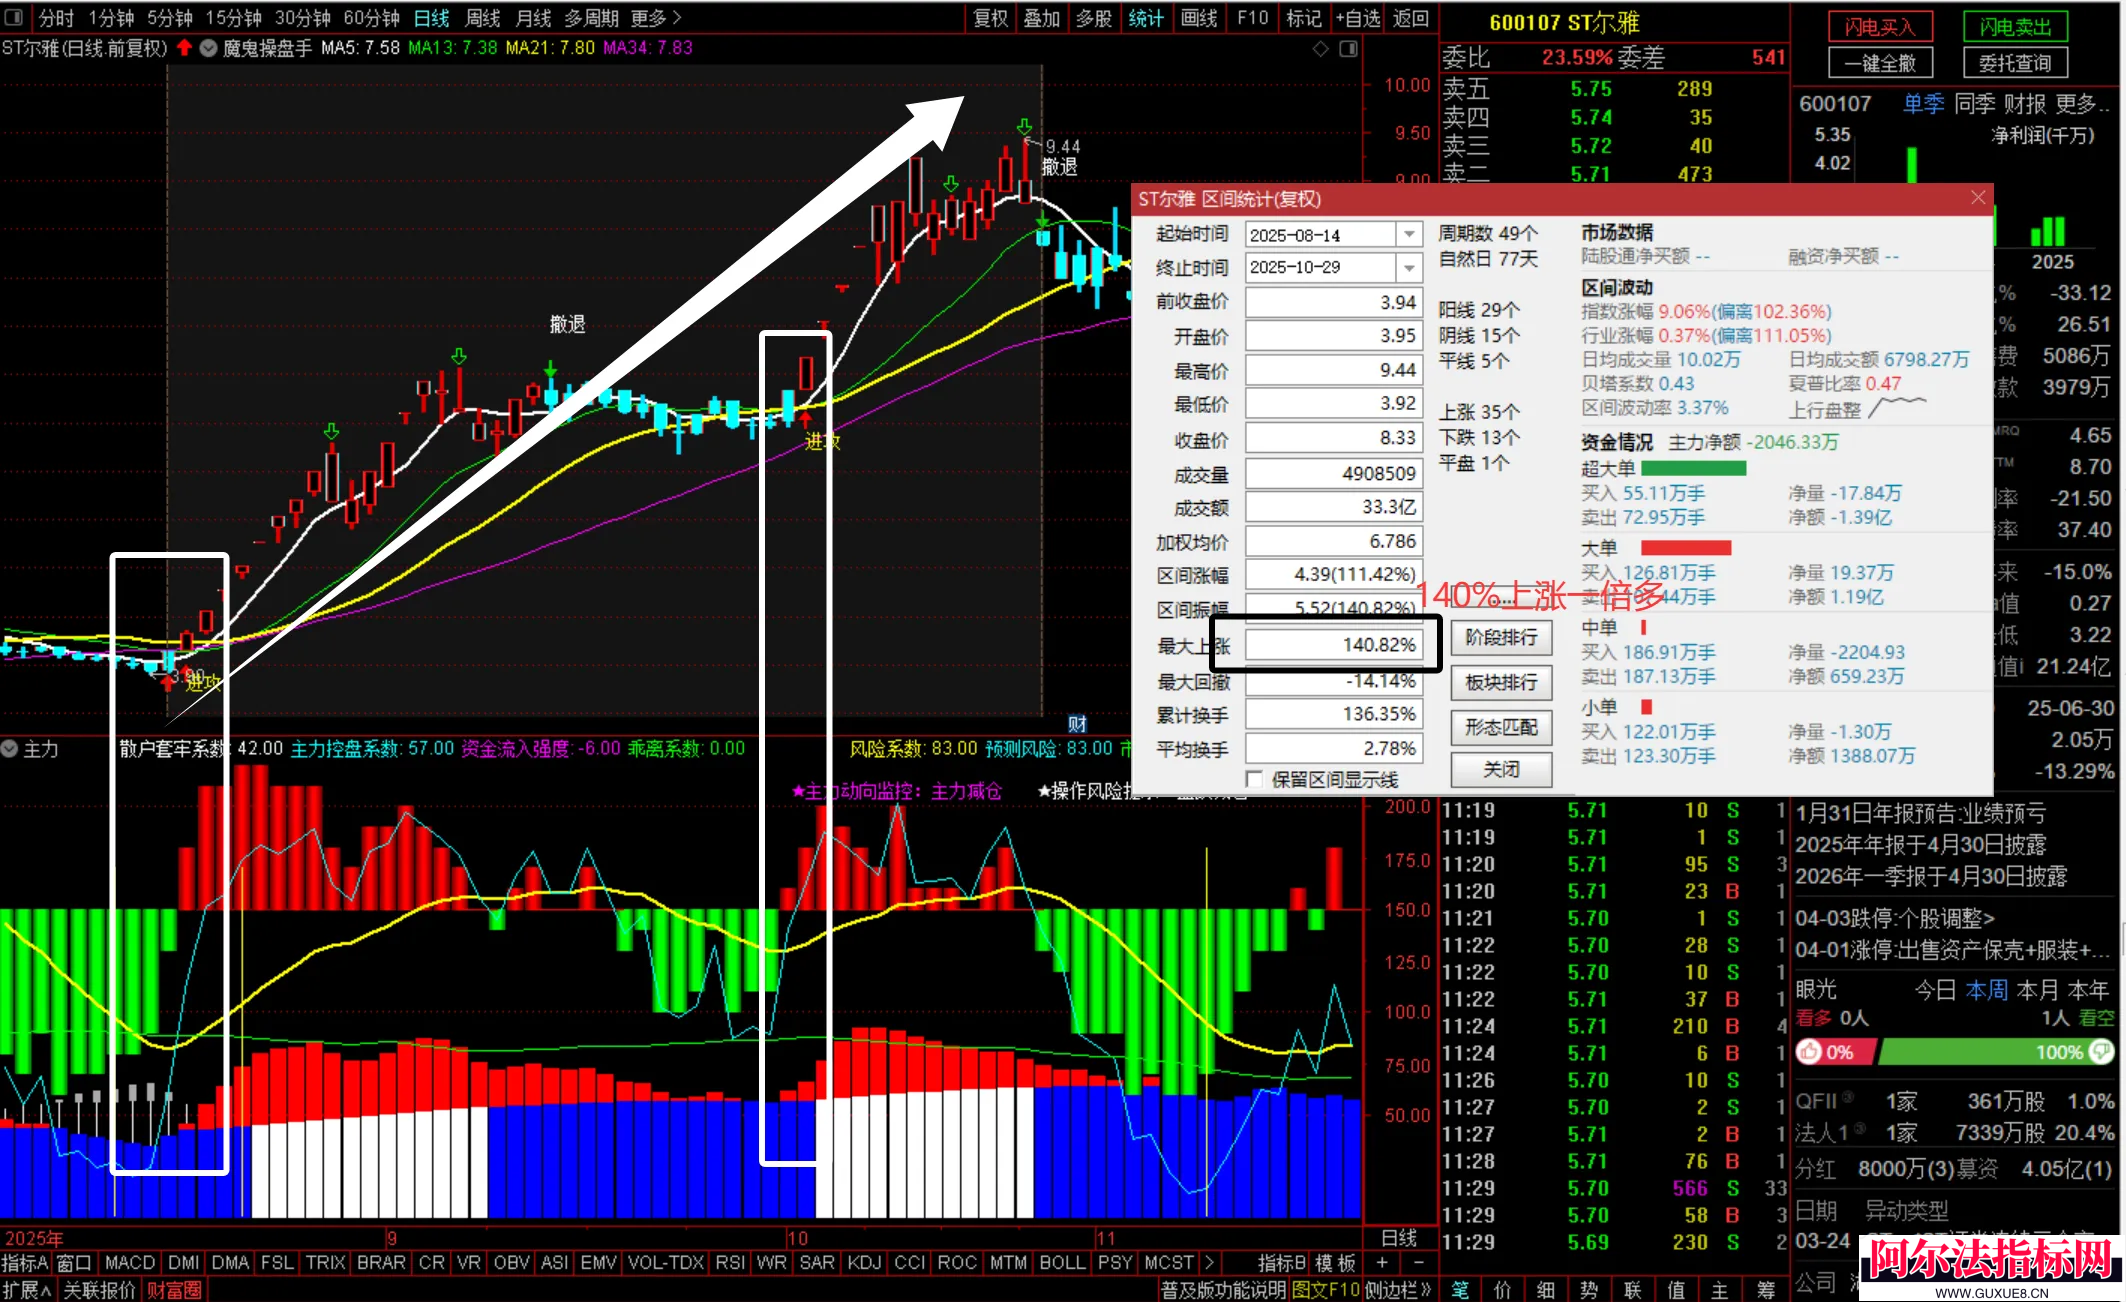
Task: Click the 闪电买入 button
Action: pyautogui.click(x=1880, y=27)
